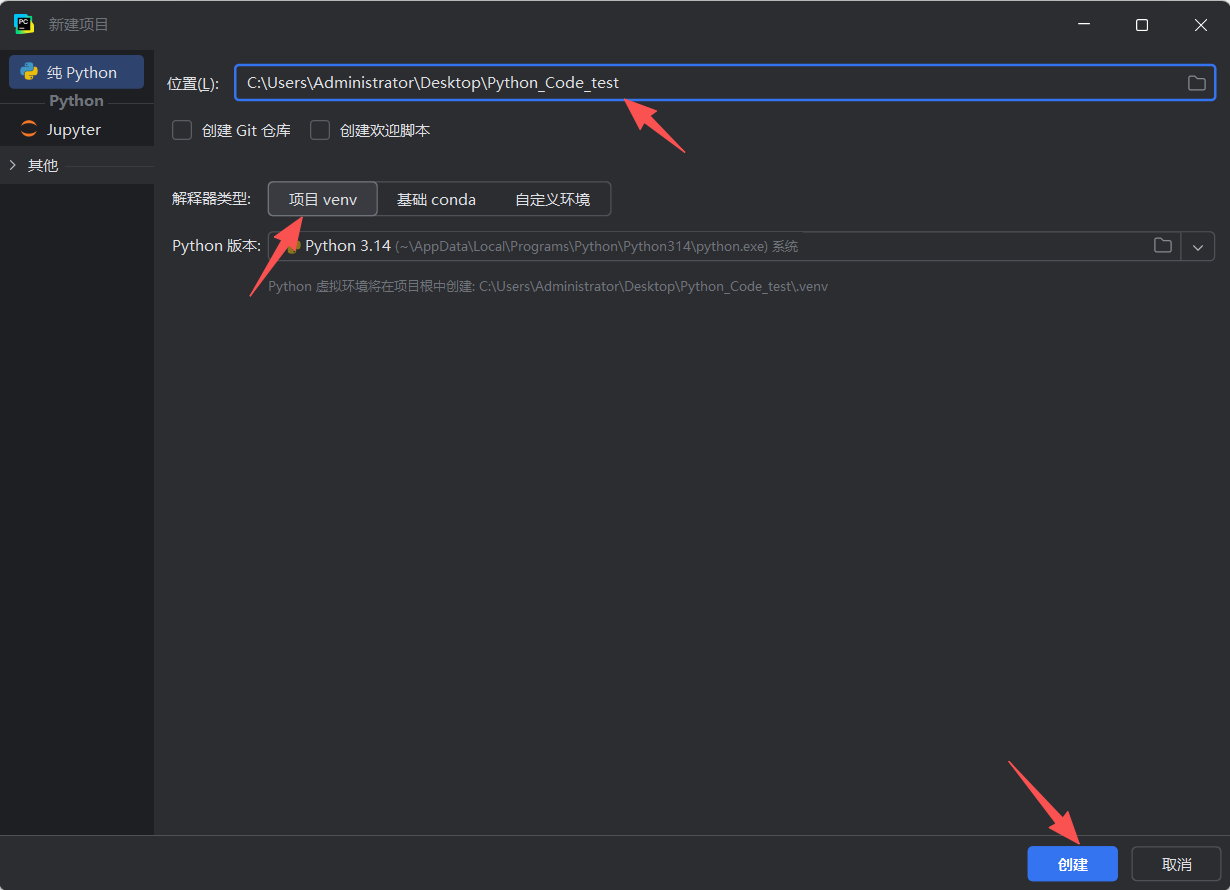Click the 位置(L) label
Screen dimensions: 1230x890
193,84
